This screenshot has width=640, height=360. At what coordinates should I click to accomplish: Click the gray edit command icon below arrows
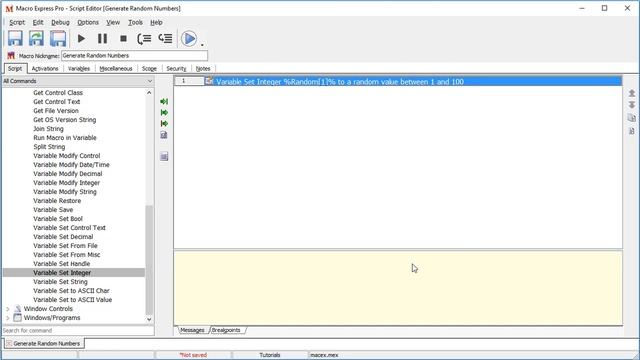click(164, 135)
